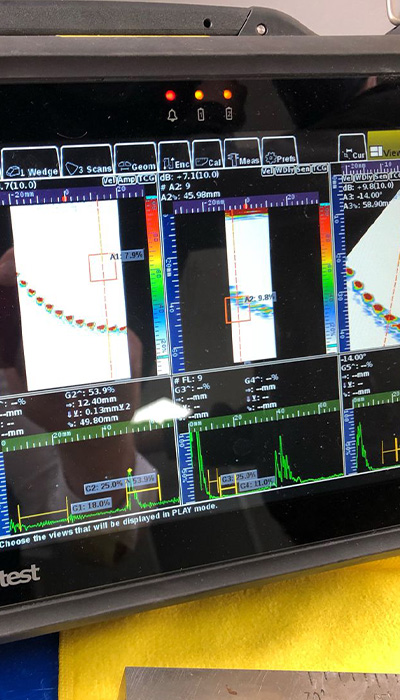Click the A3: -14.00° angle readout
This screenshot has height=700, width=400.
click(363, 196)
